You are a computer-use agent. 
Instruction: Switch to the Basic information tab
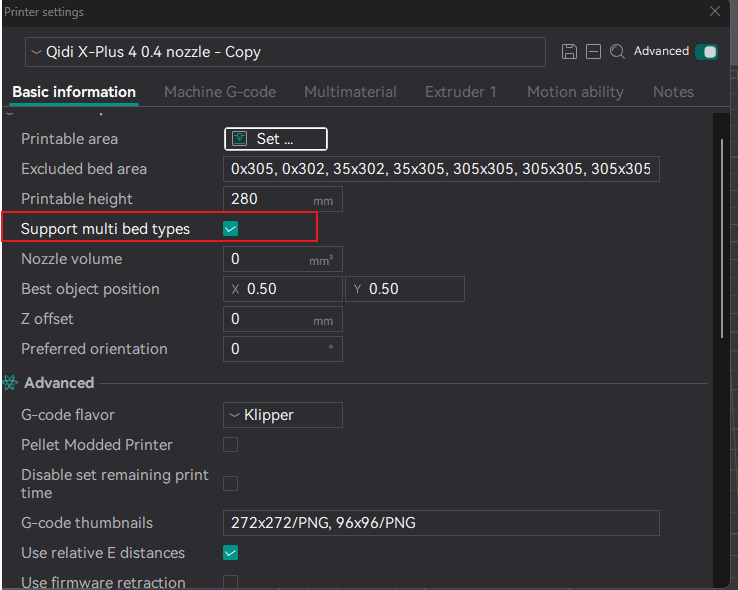pyautogui.click(x=74, y=92)
